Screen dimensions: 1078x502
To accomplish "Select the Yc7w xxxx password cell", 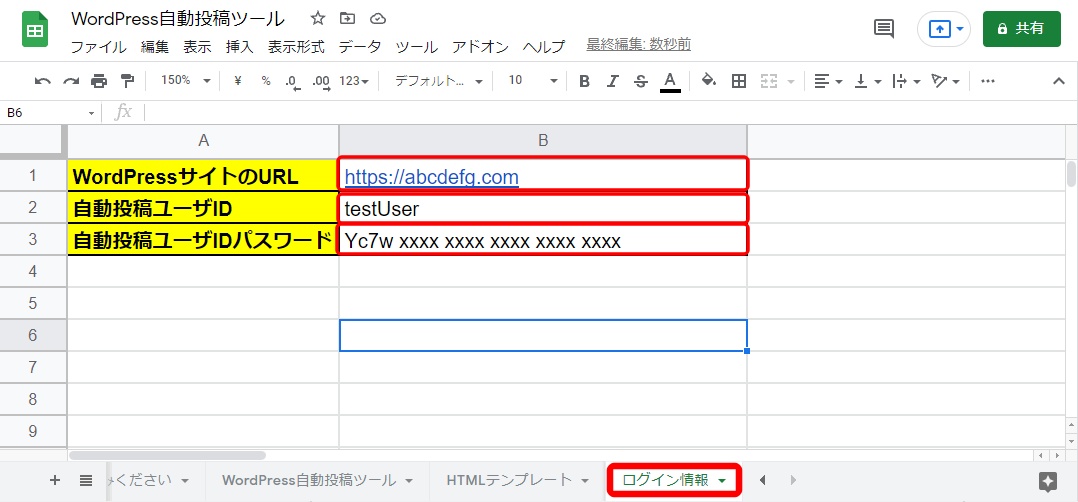I will pyautogui.click(x=543, y=240).
